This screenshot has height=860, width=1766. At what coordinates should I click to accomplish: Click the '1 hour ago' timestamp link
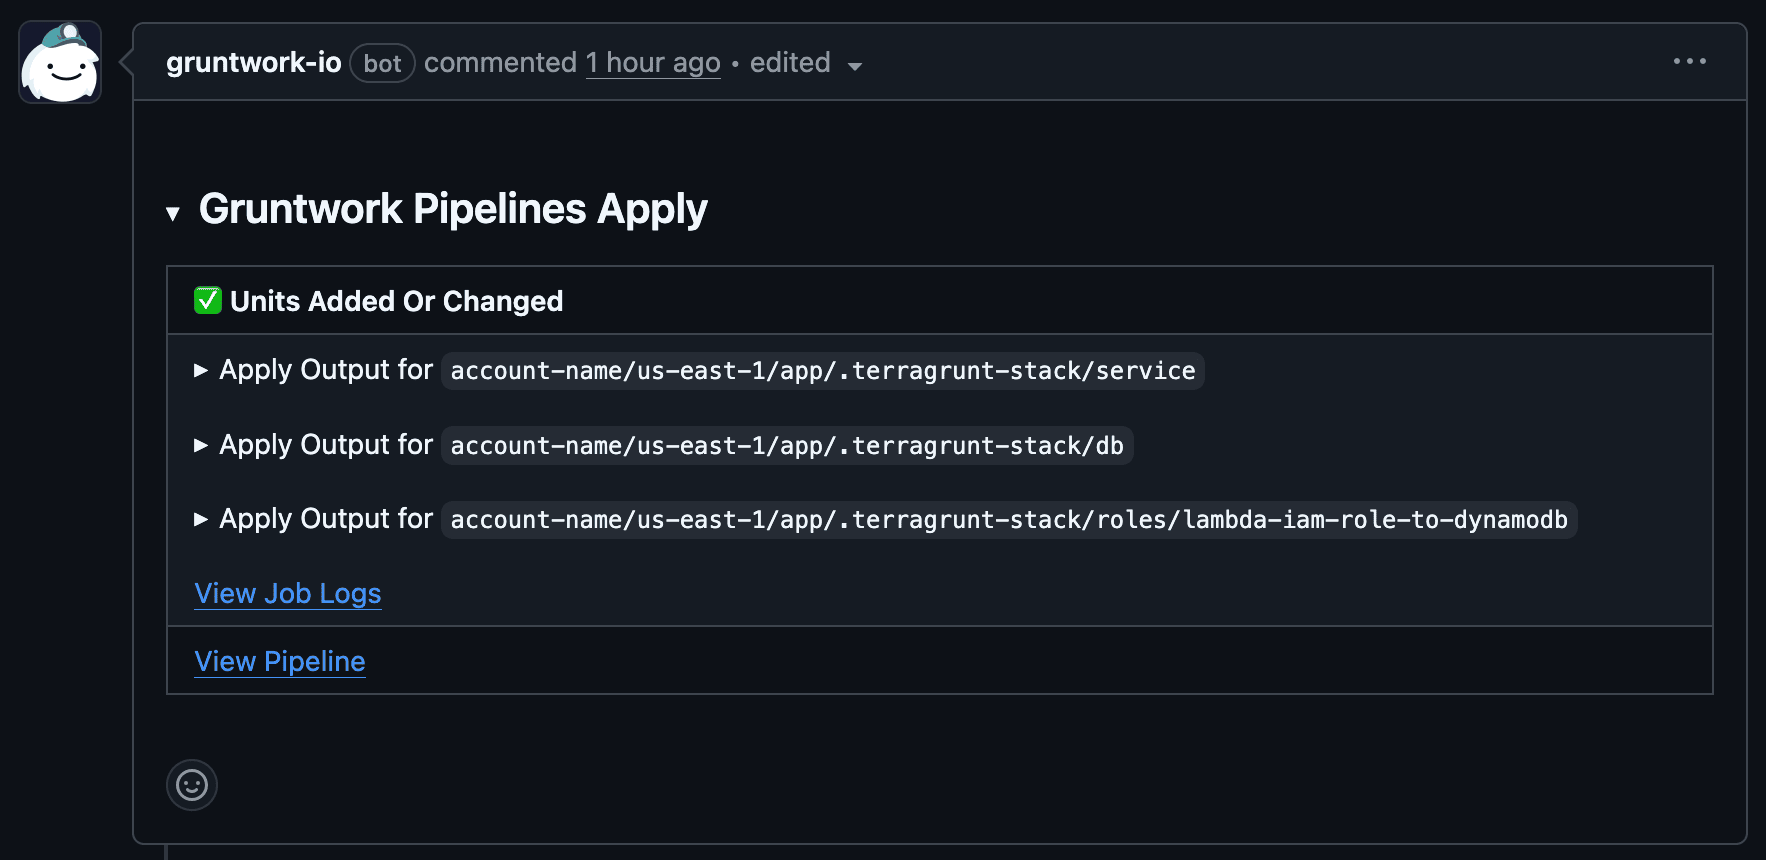653,62
